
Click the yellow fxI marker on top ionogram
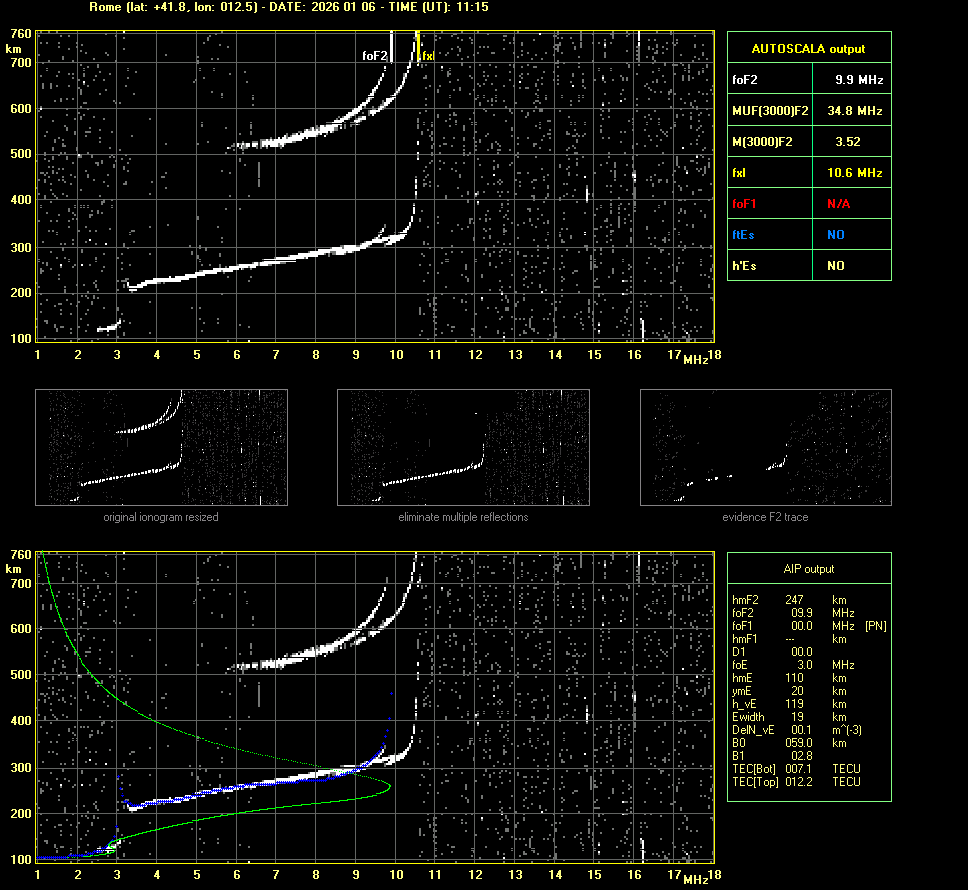pos(427,57)
